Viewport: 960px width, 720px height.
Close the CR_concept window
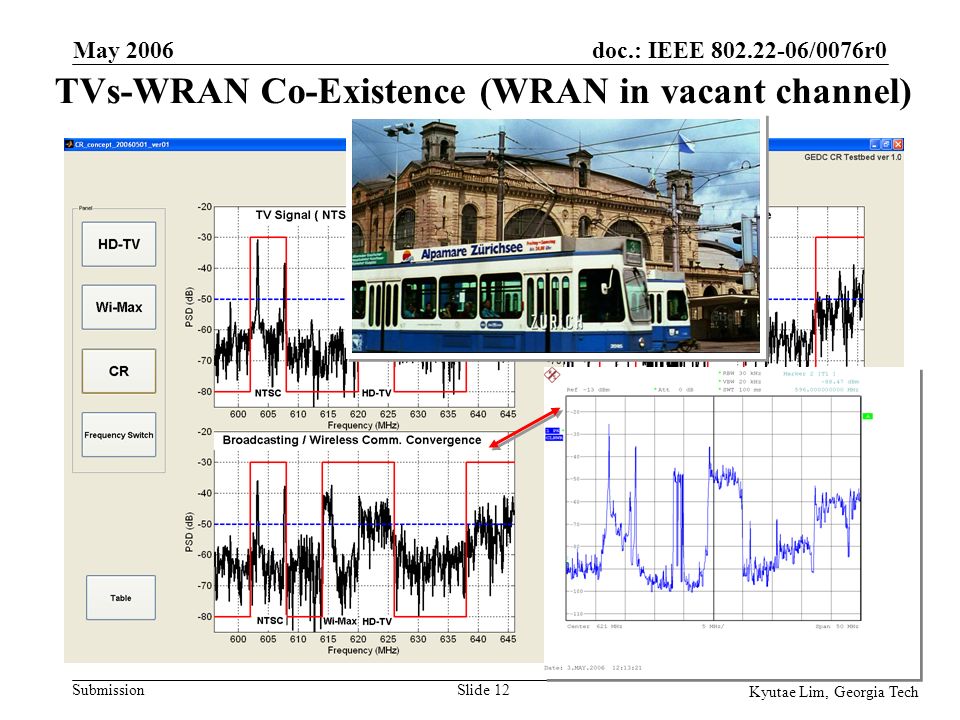click(x=898, y=144)
